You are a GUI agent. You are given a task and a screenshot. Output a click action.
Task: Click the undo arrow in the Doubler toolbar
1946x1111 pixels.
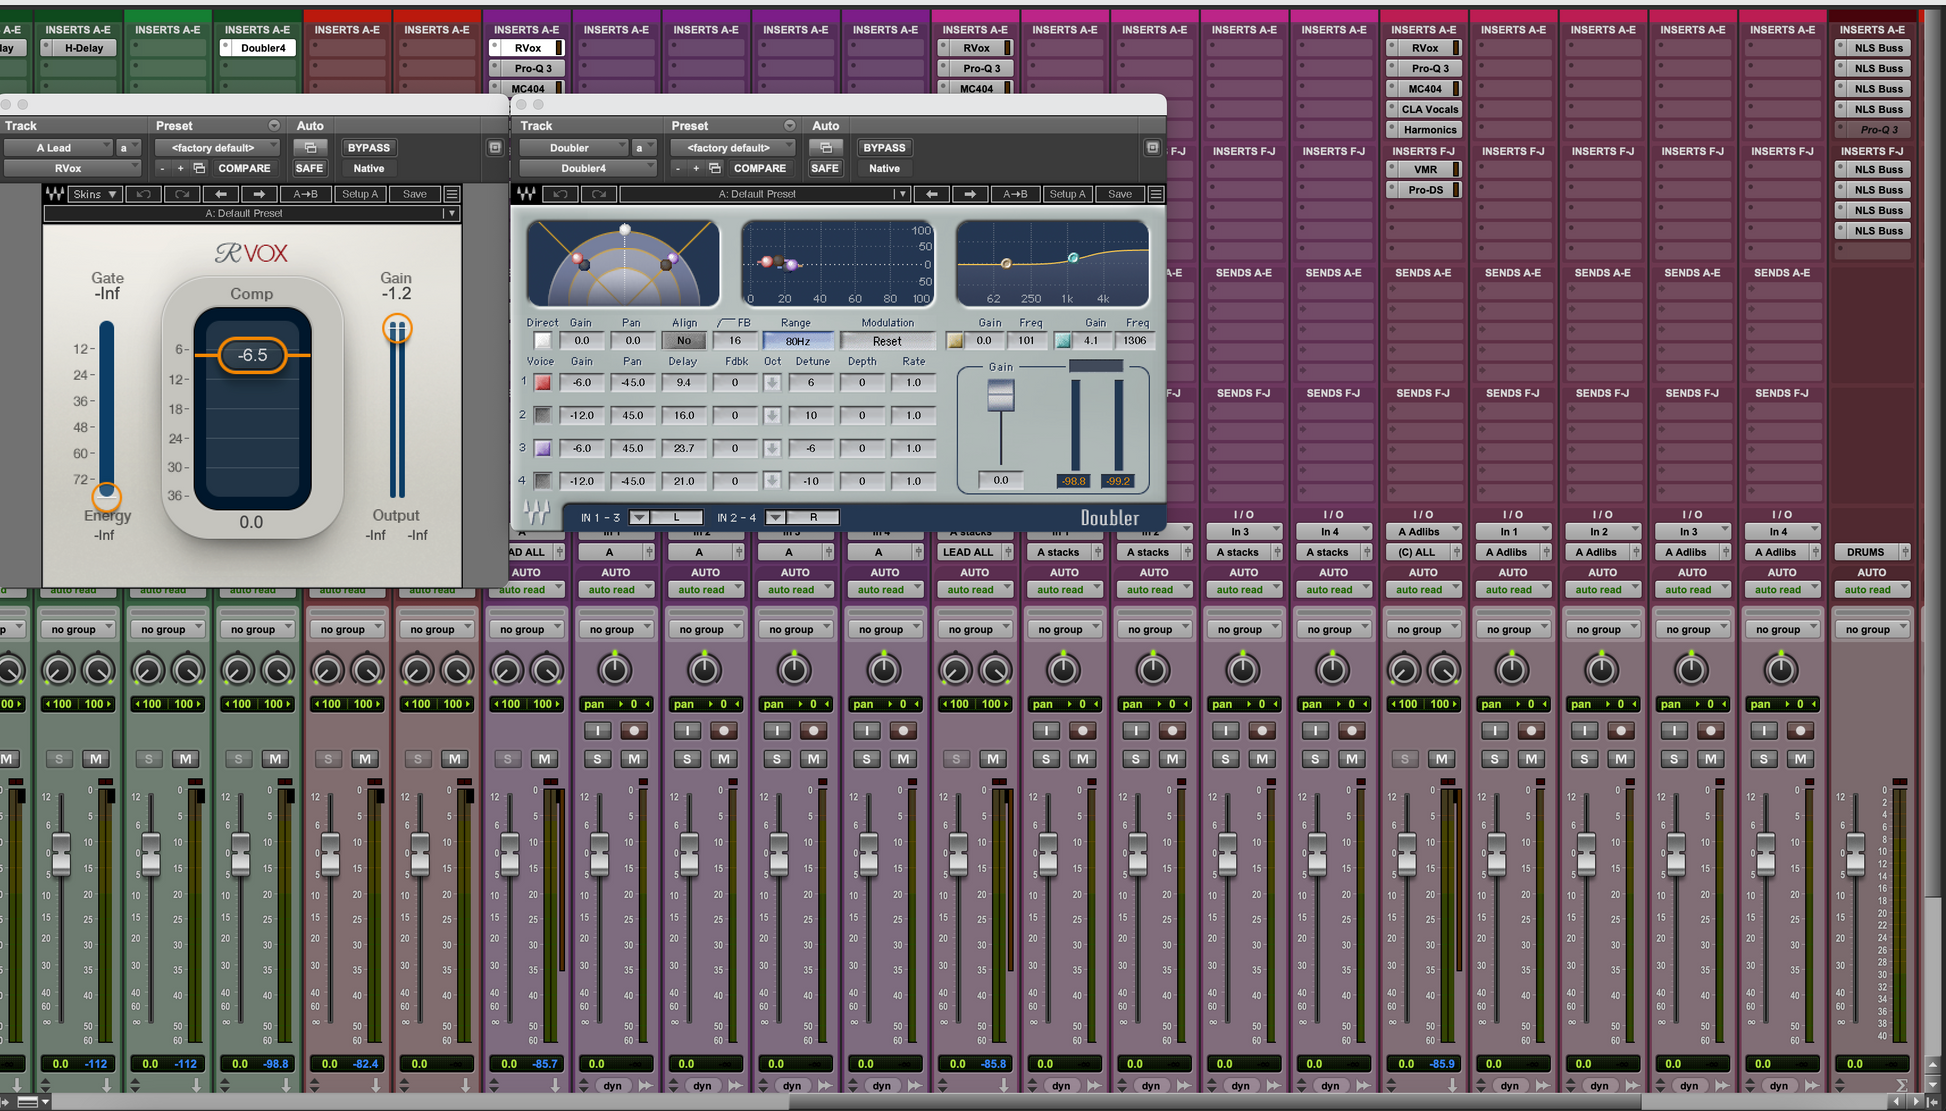click(x=560, y=194)
